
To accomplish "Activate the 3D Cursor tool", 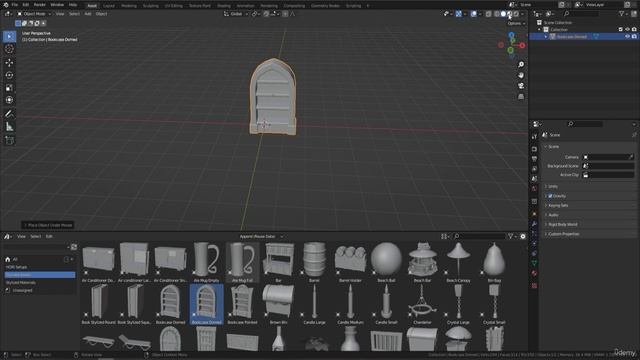I will [9, 49].
